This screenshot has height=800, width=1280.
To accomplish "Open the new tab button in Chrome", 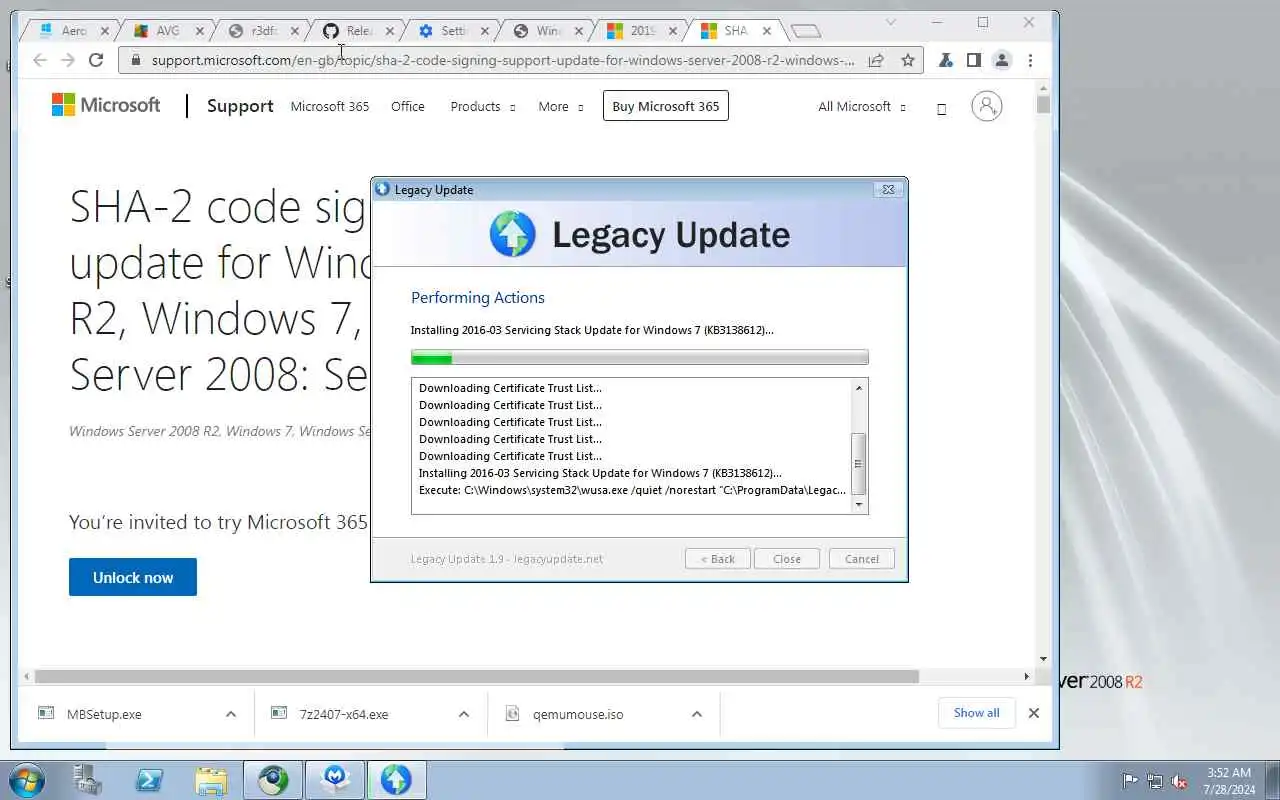I will [806, 31].
